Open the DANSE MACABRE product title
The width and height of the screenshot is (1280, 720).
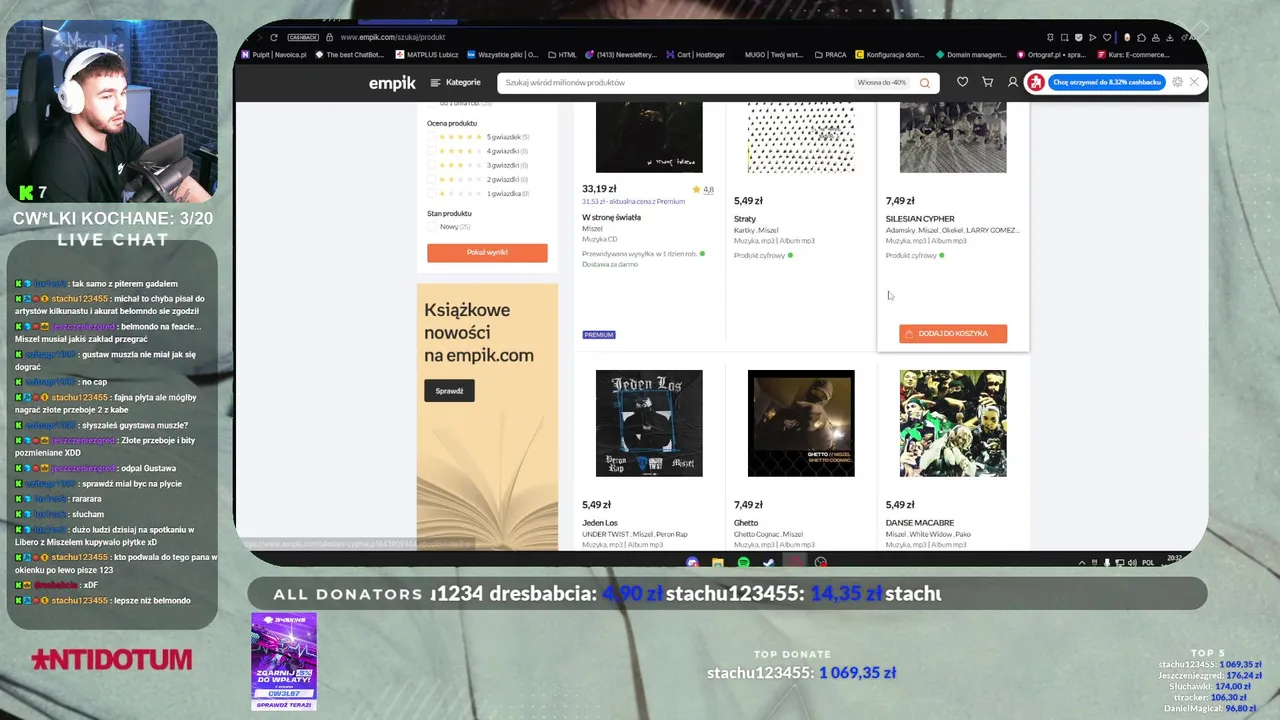coord(920,523)
